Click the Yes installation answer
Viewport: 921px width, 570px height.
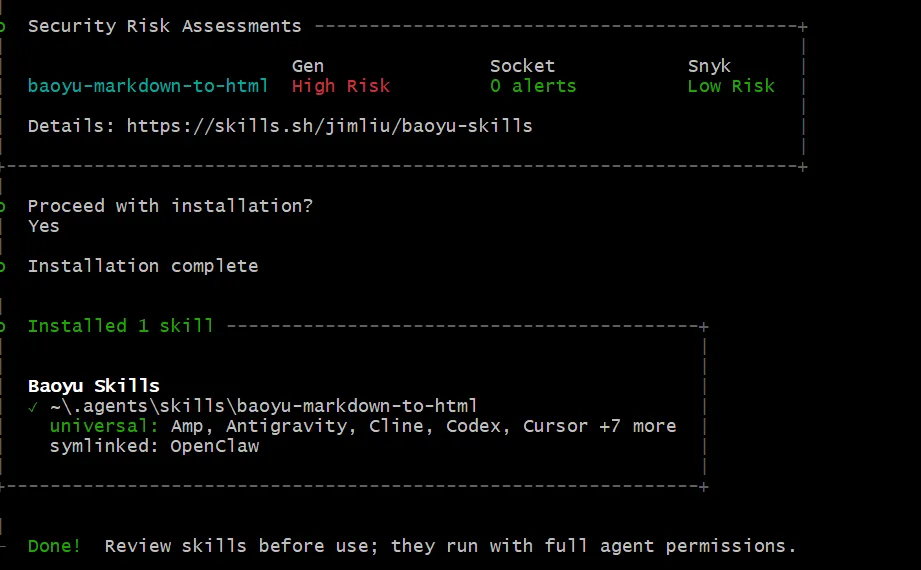43,226
